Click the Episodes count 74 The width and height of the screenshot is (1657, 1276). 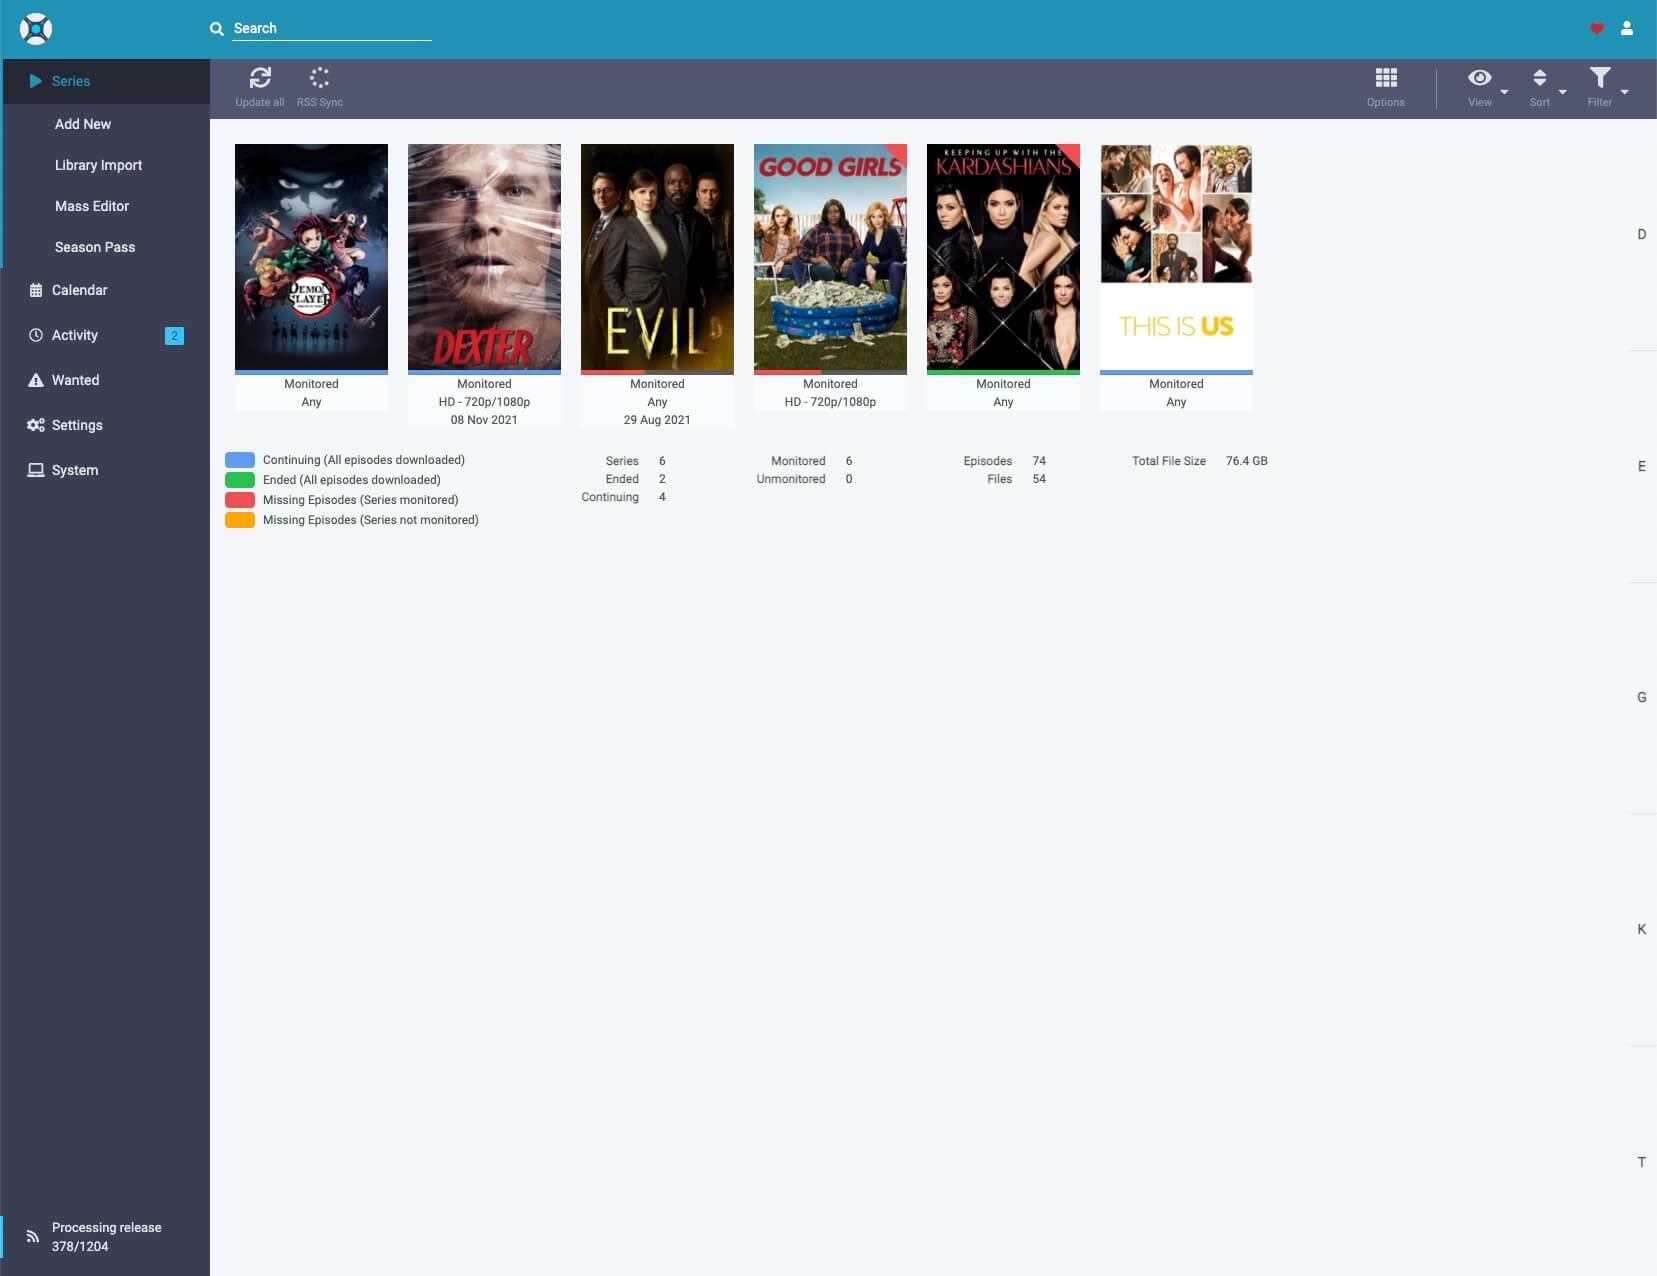(x=1039, y=461)
